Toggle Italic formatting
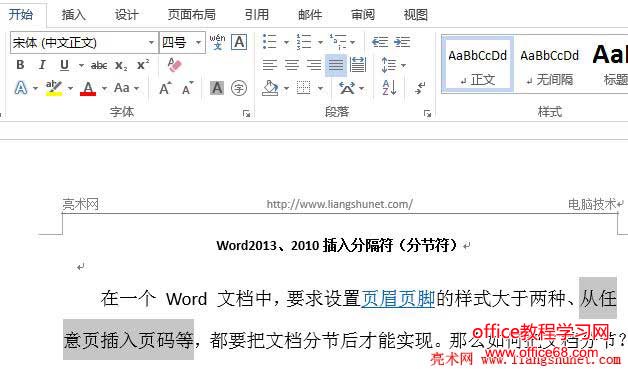 tap(42, 65)
